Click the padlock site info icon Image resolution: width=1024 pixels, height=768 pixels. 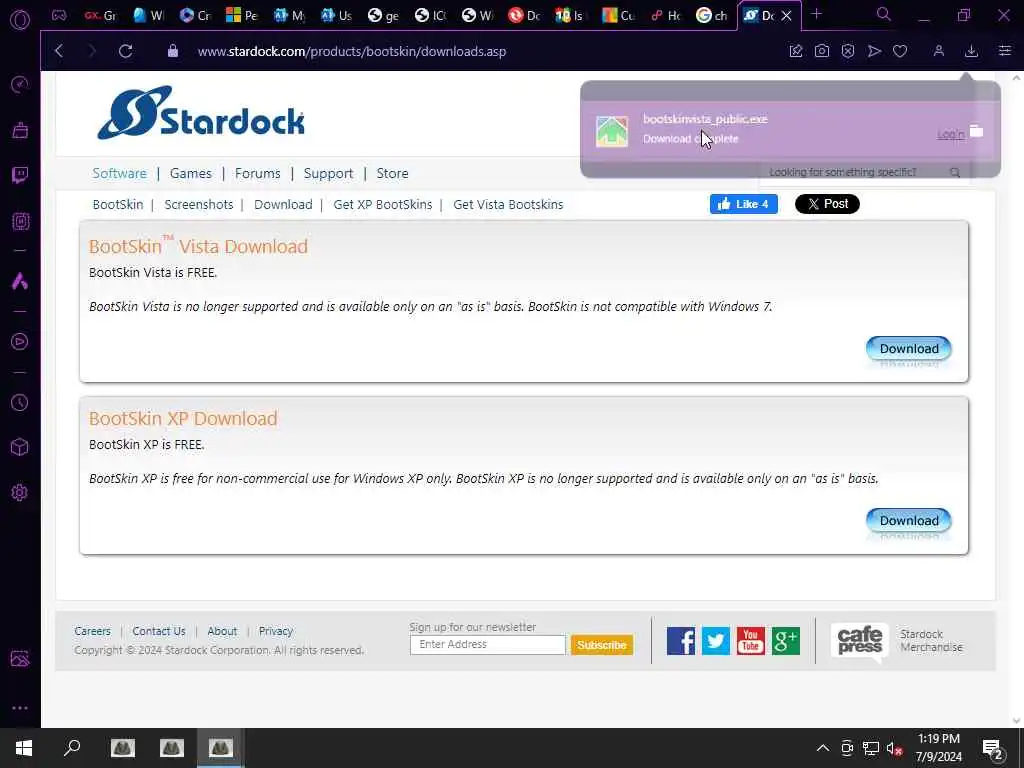point(173,51)
